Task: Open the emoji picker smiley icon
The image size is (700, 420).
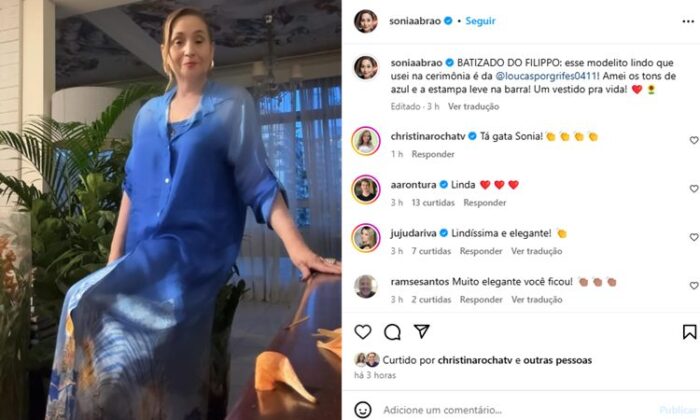Action: pos(363,409)
